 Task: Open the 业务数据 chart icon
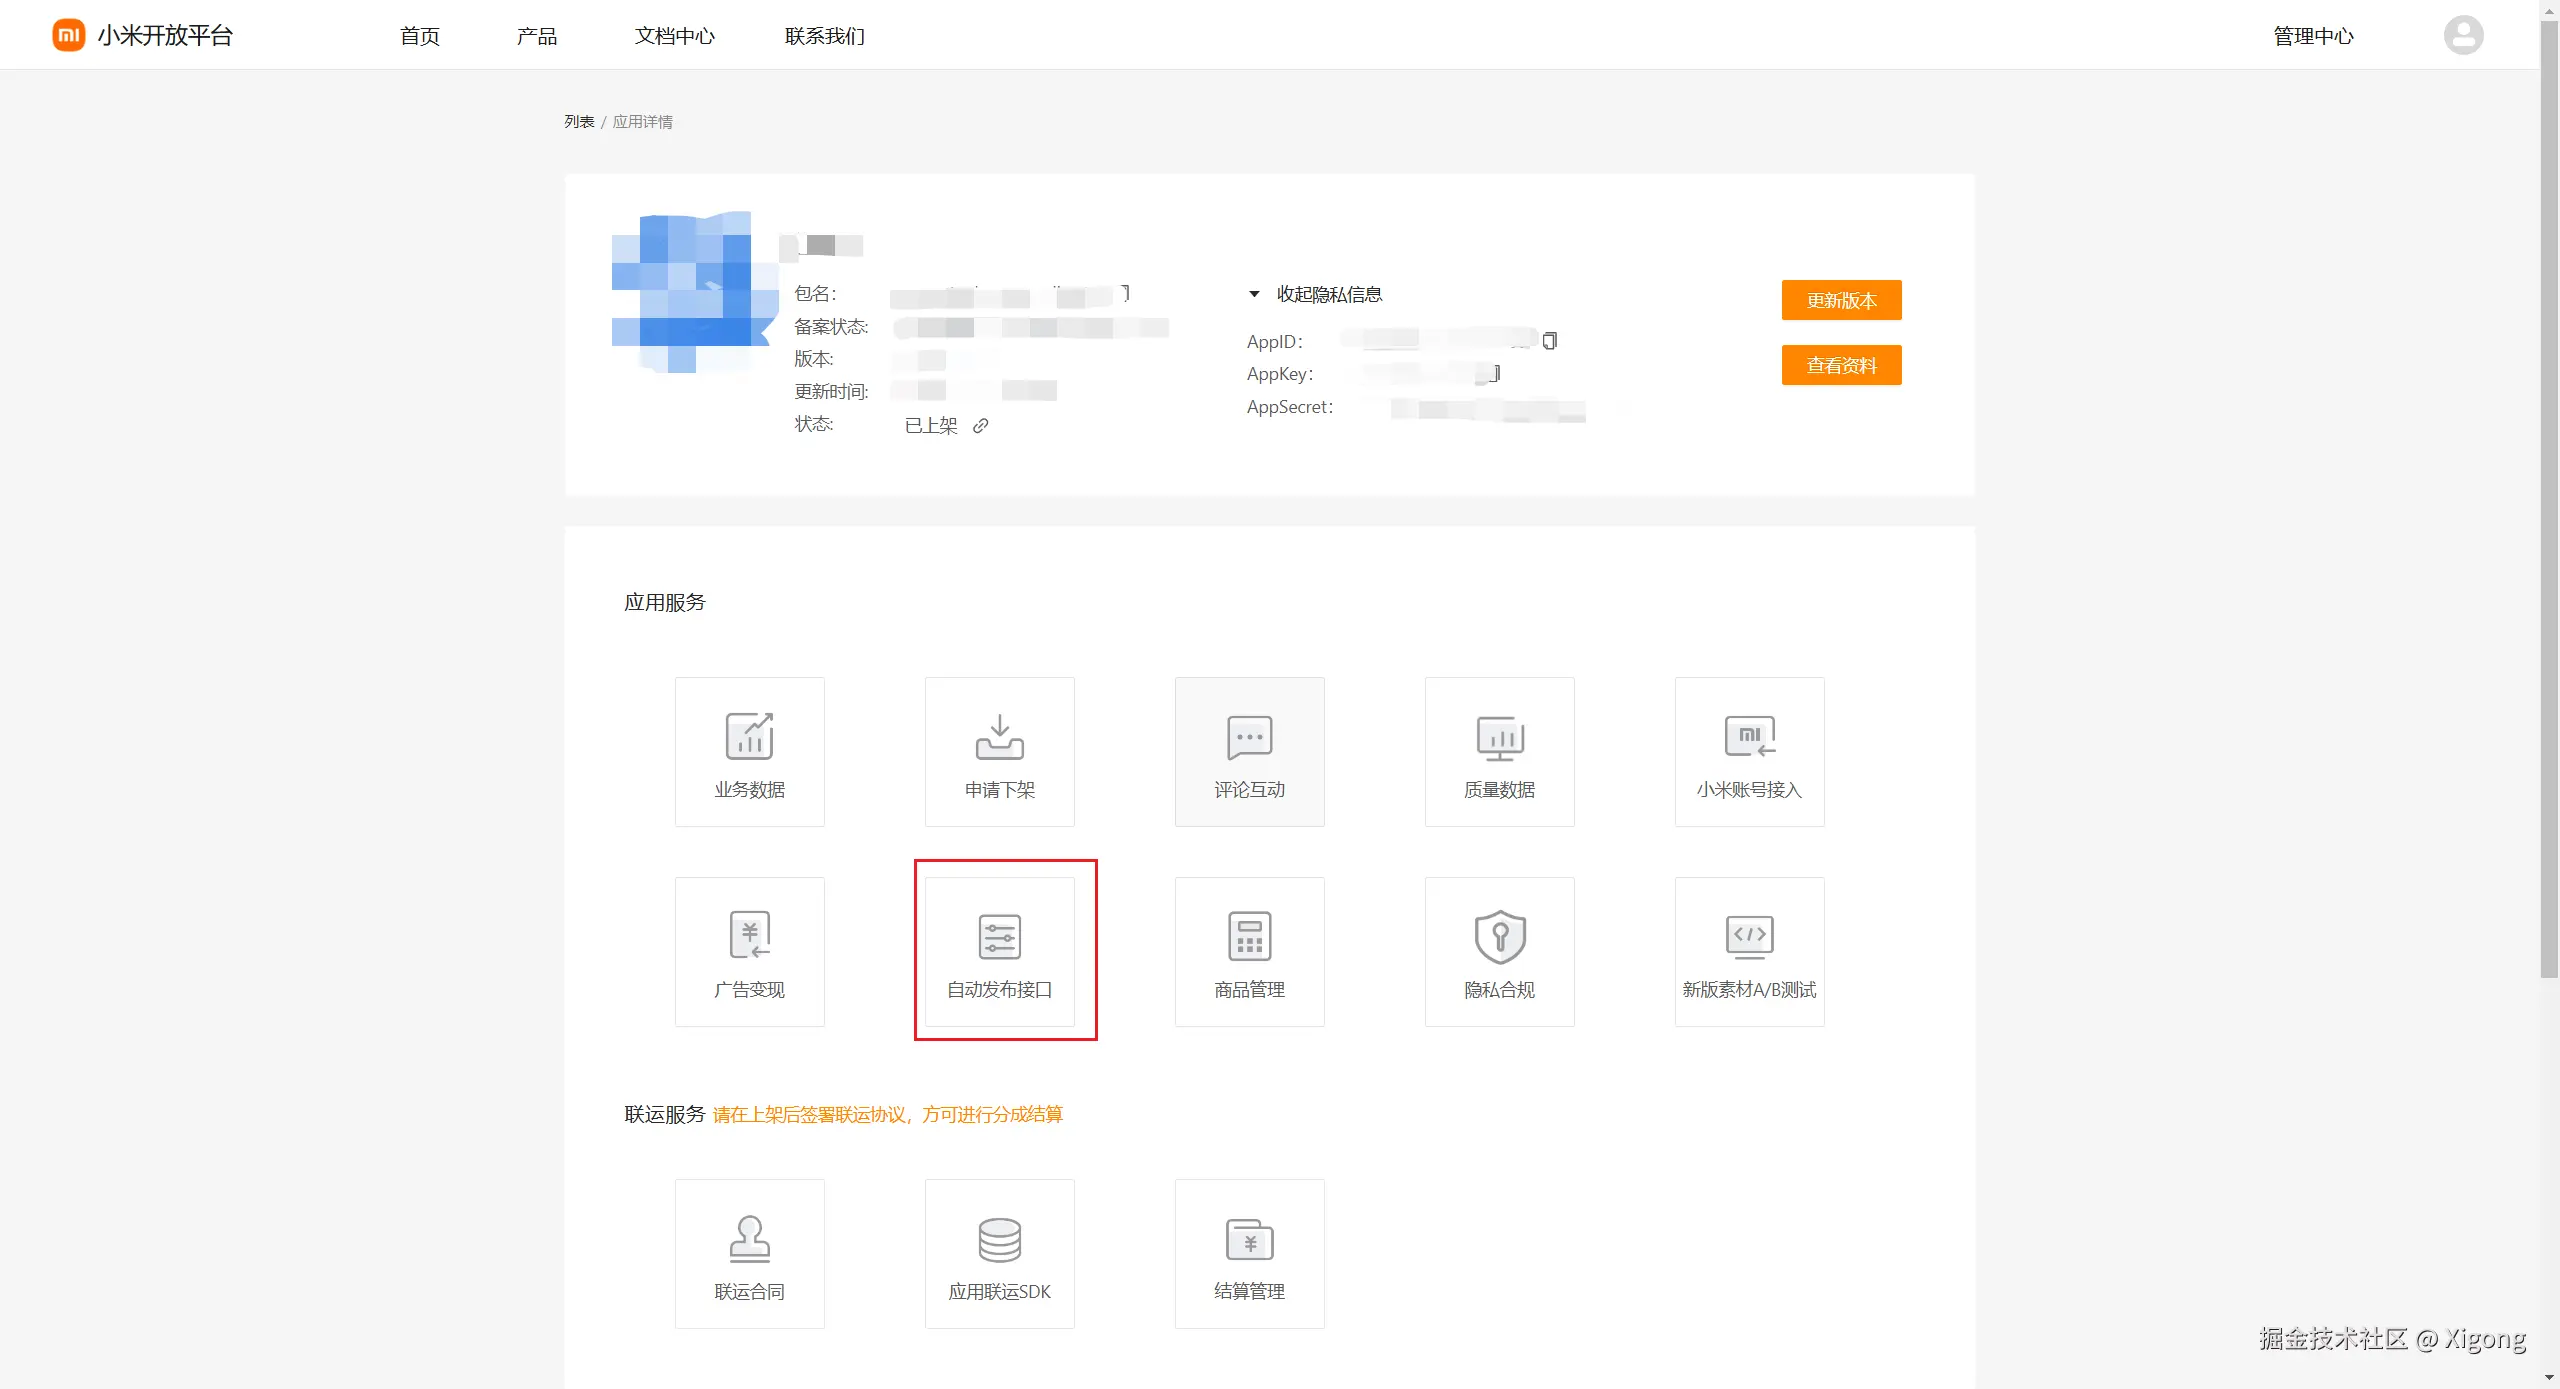point(749,737)
